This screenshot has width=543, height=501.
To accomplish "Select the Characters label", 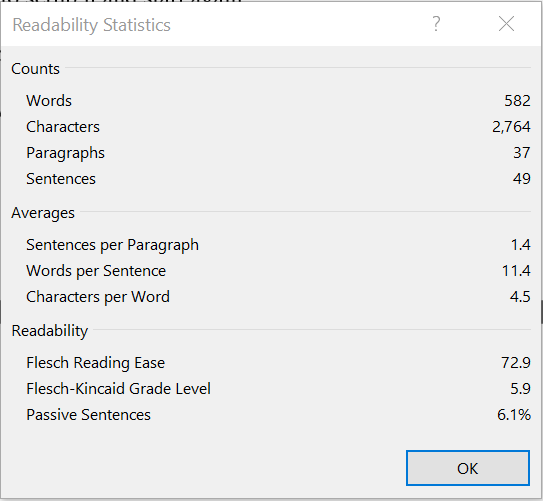I will pyautogui.click(x=63, y=127).
